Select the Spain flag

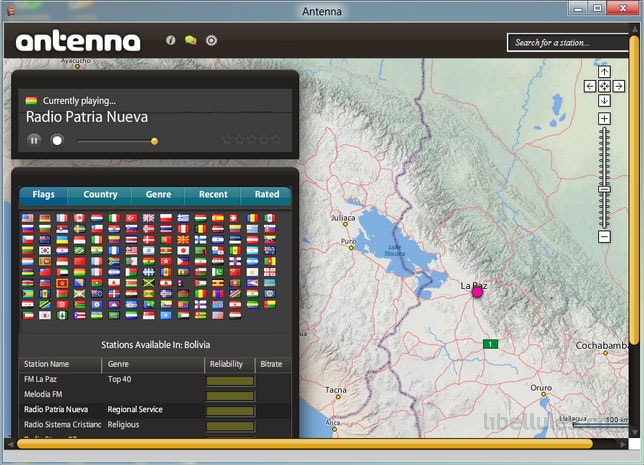[218, 218]
